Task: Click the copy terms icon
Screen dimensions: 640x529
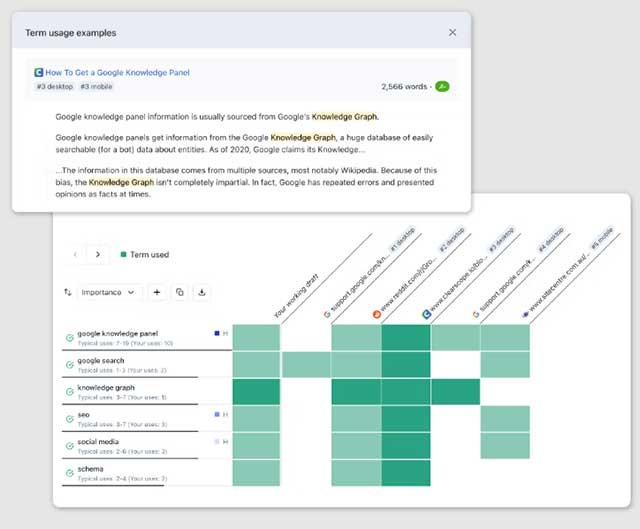Action: click(x=180, y=292)
